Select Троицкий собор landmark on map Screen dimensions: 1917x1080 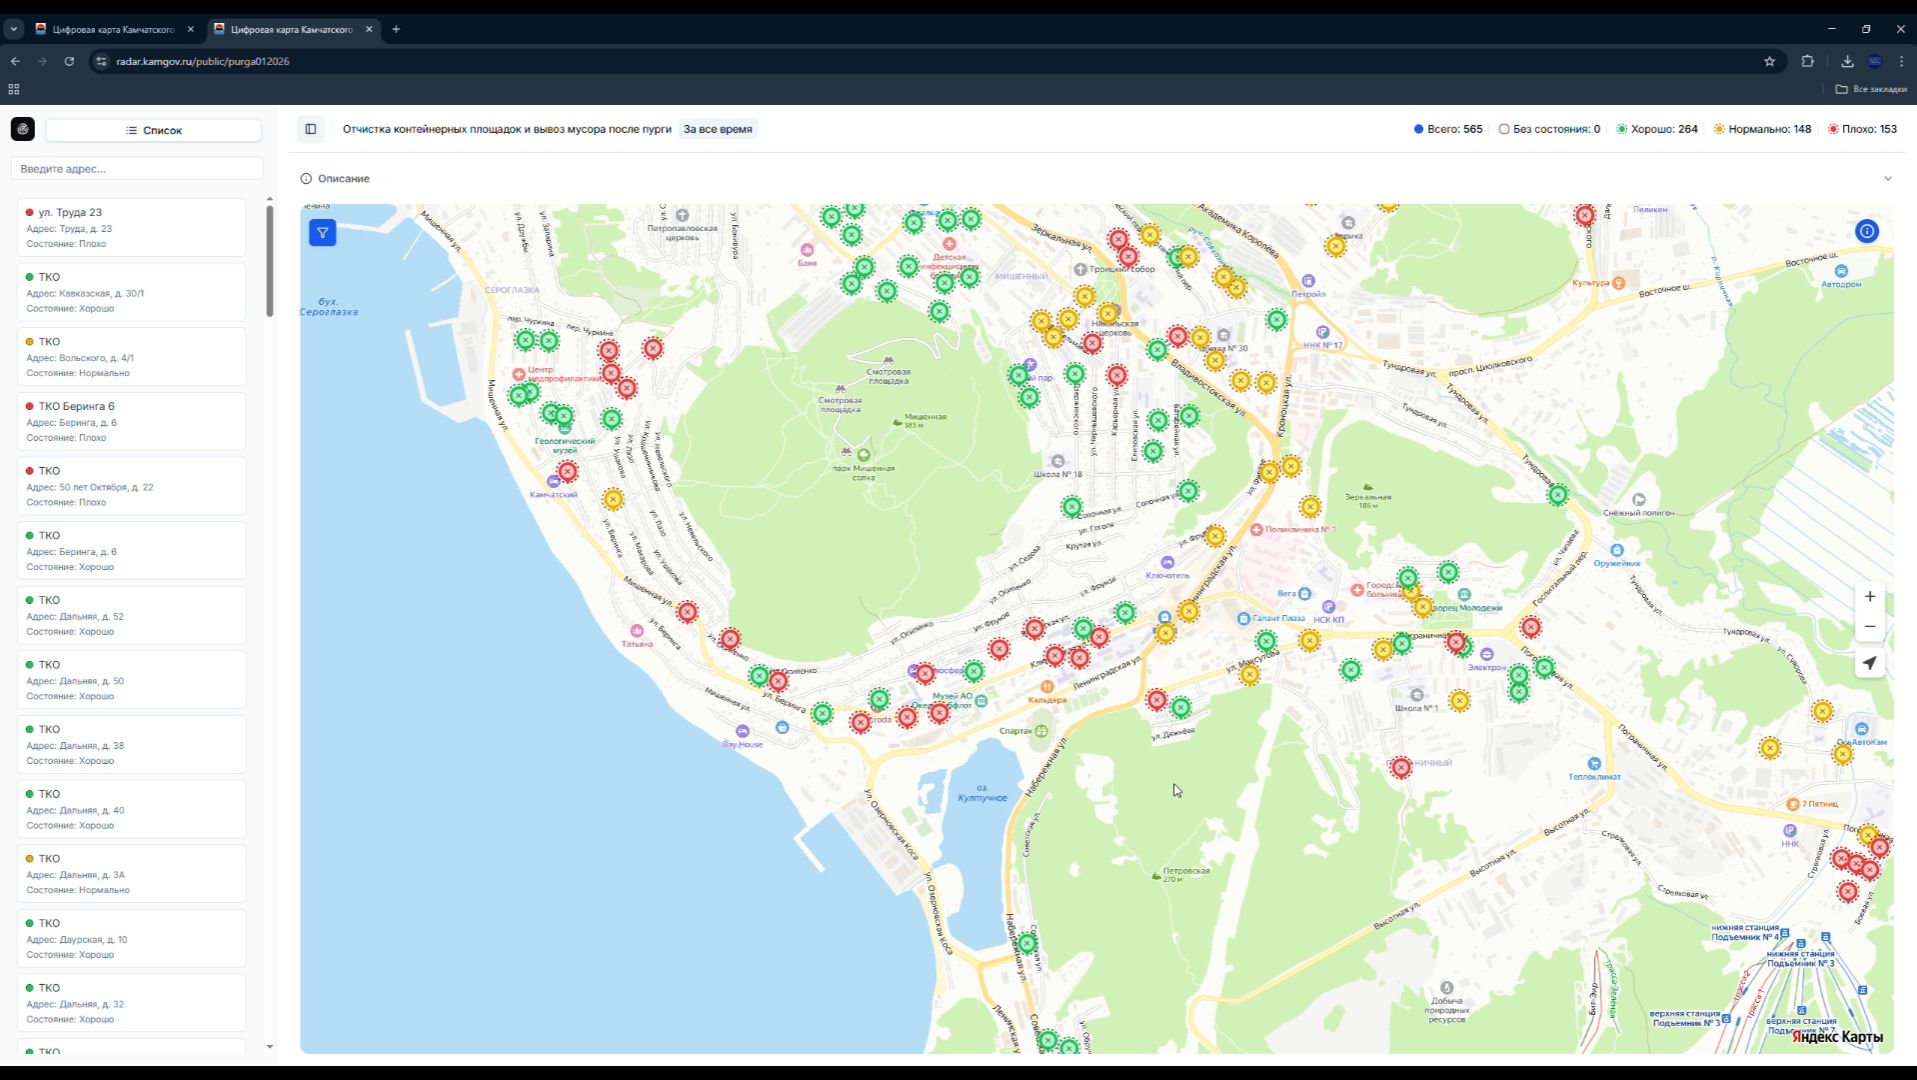[x=1080, y=269]
